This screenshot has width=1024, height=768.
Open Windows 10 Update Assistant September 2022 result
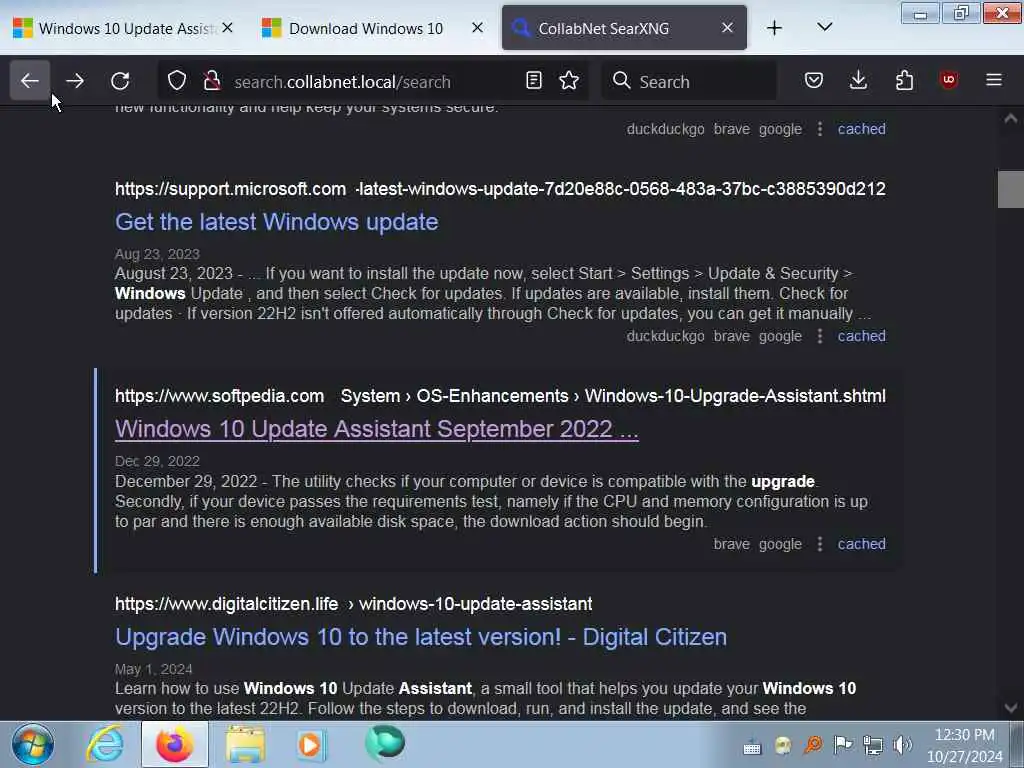tap(377, 430)
